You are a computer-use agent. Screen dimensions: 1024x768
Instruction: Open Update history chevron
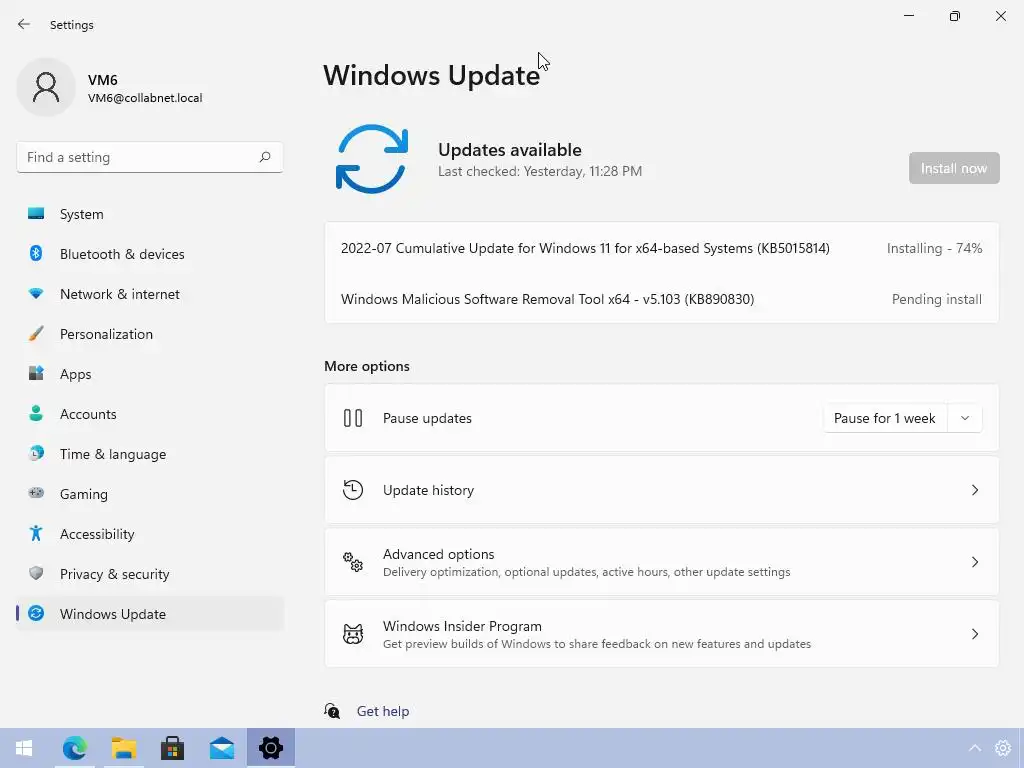coord(974,490)
